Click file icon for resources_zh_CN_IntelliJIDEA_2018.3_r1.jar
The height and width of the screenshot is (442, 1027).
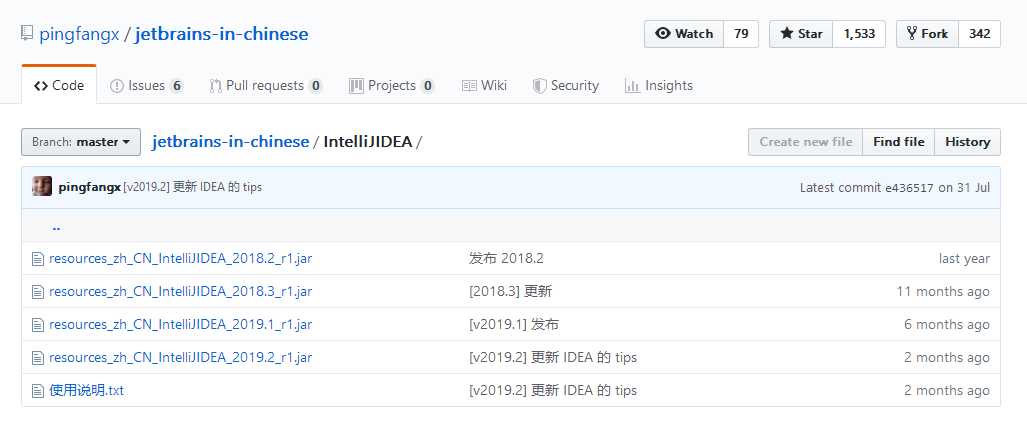tap(38, 291)
